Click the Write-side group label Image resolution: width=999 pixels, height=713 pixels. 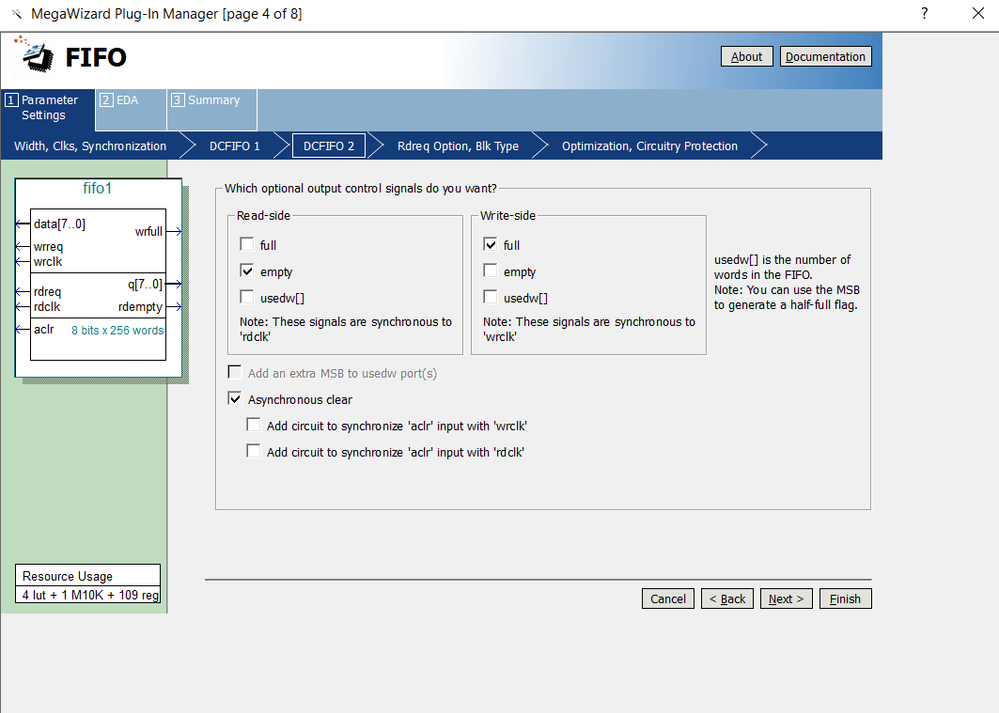pyautogui.click(x=508, y=215)
